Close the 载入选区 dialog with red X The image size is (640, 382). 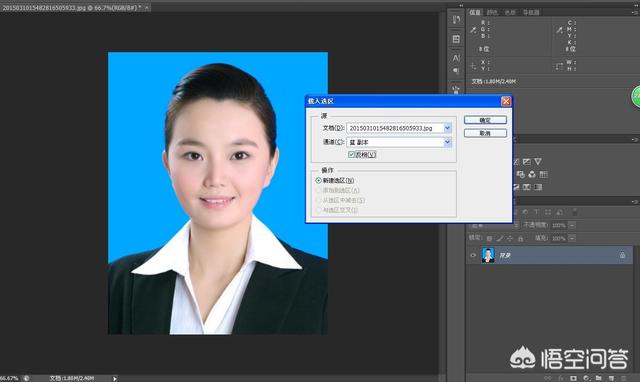coord(506,101)
